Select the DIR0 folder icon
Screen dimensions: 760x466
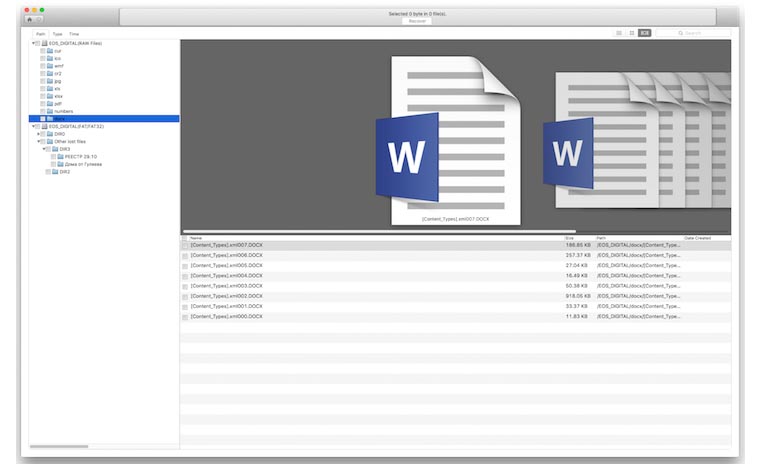pos(50,134)
